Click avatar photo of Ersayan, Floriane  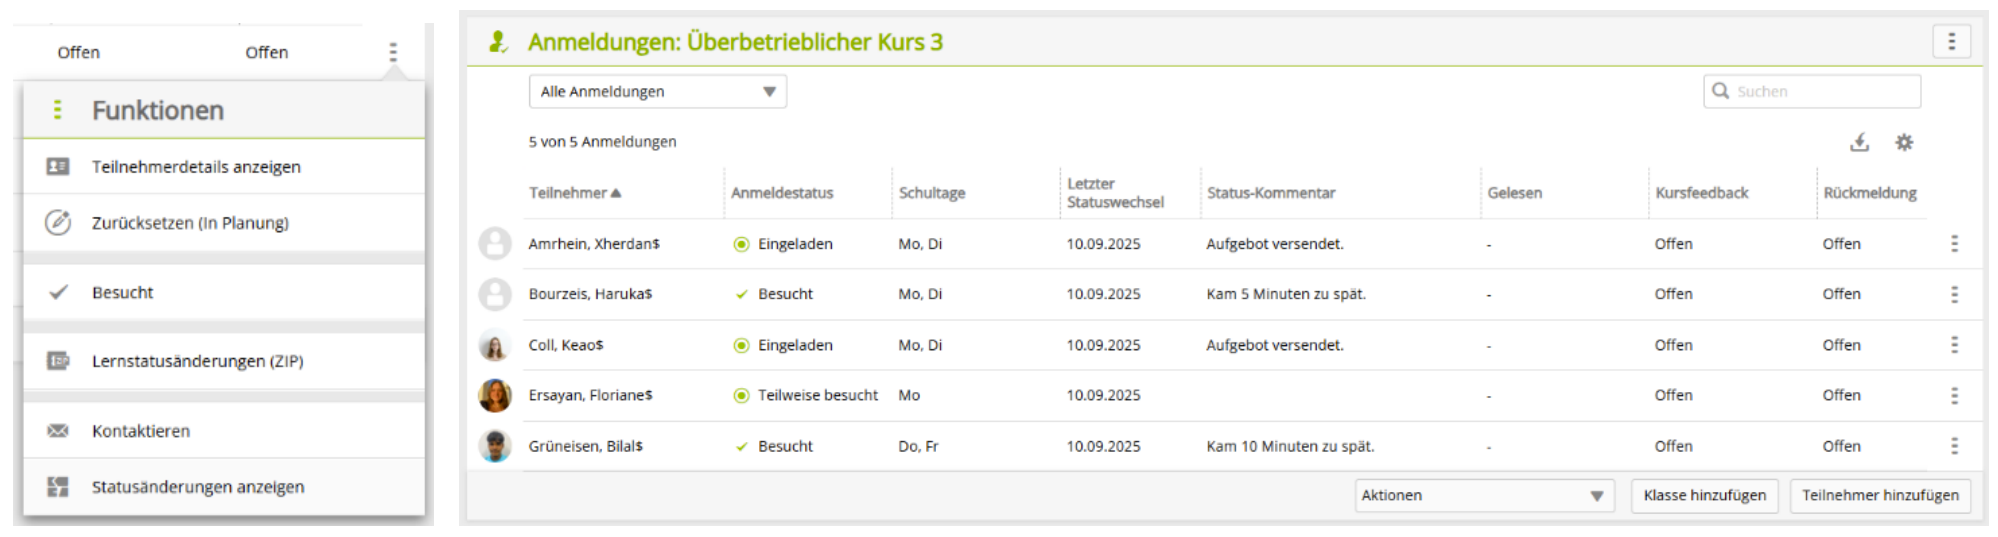tap(495, 395)
